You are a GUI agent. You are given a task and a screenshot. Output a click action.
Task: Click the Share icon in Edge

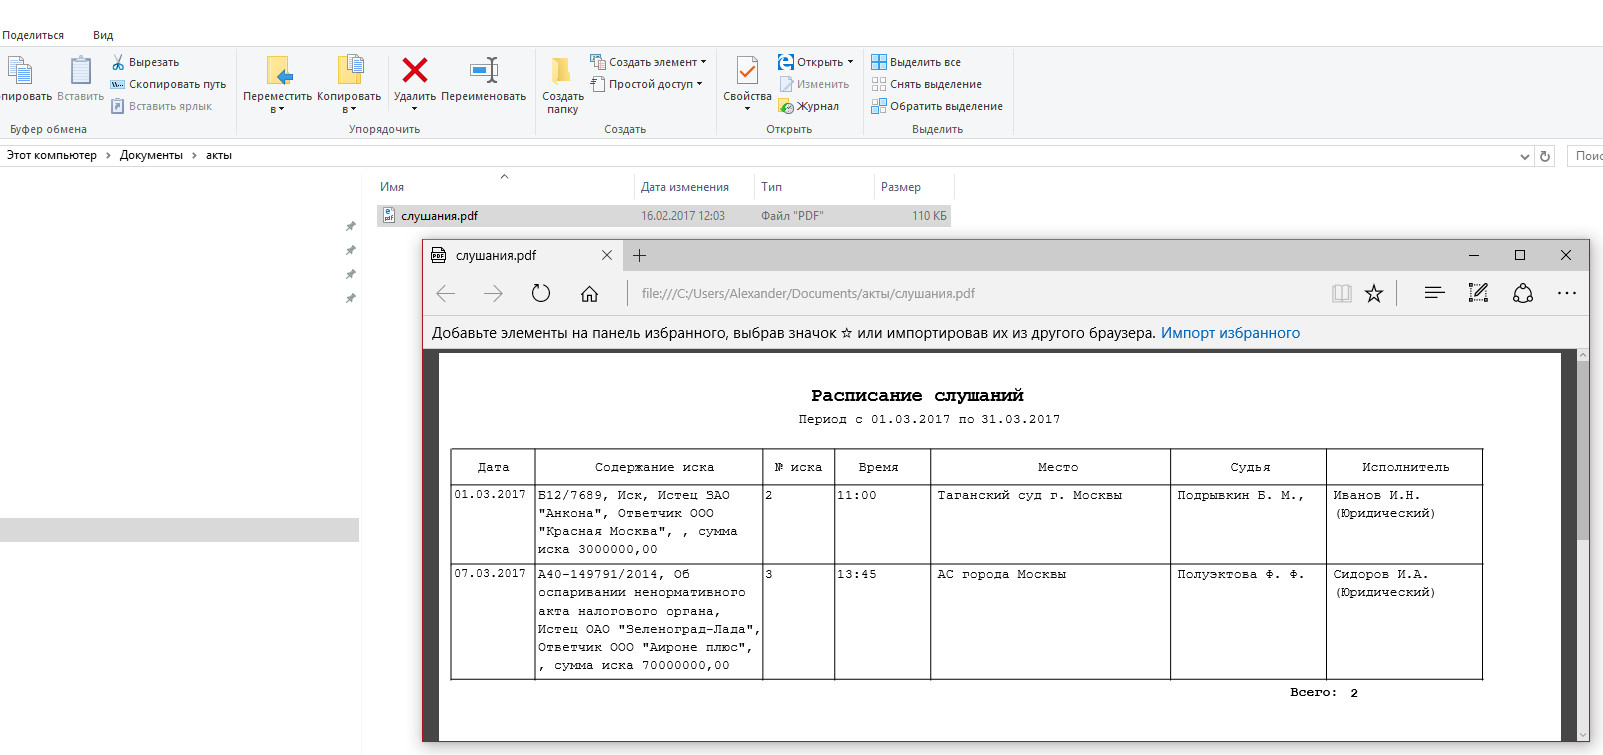click(1523, 293)
